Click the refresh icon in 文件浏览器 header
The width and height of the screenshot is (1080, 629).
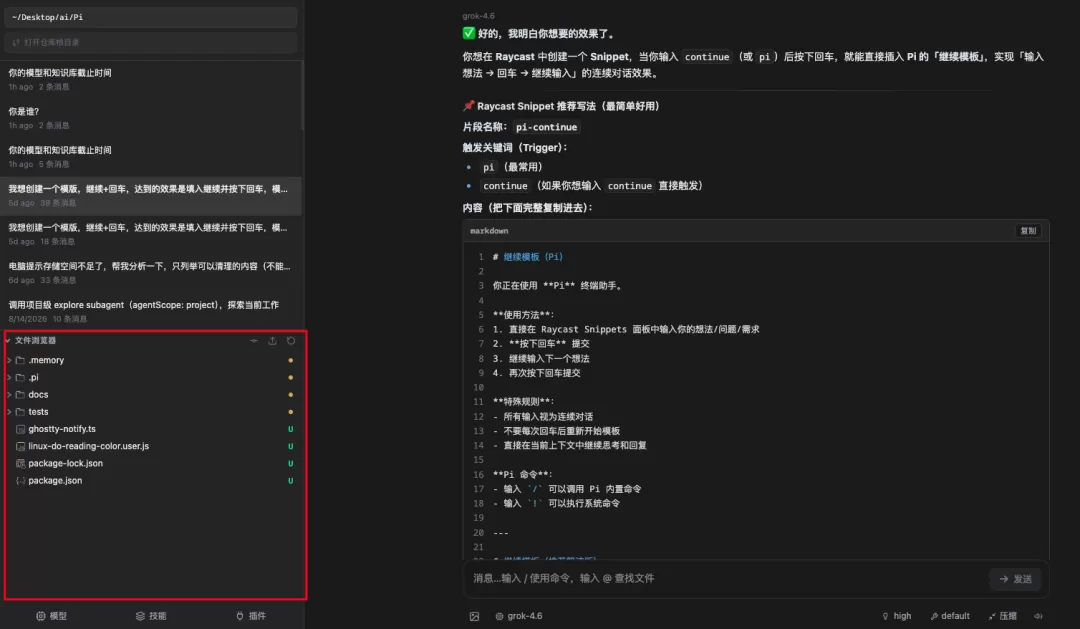(291, 341)
